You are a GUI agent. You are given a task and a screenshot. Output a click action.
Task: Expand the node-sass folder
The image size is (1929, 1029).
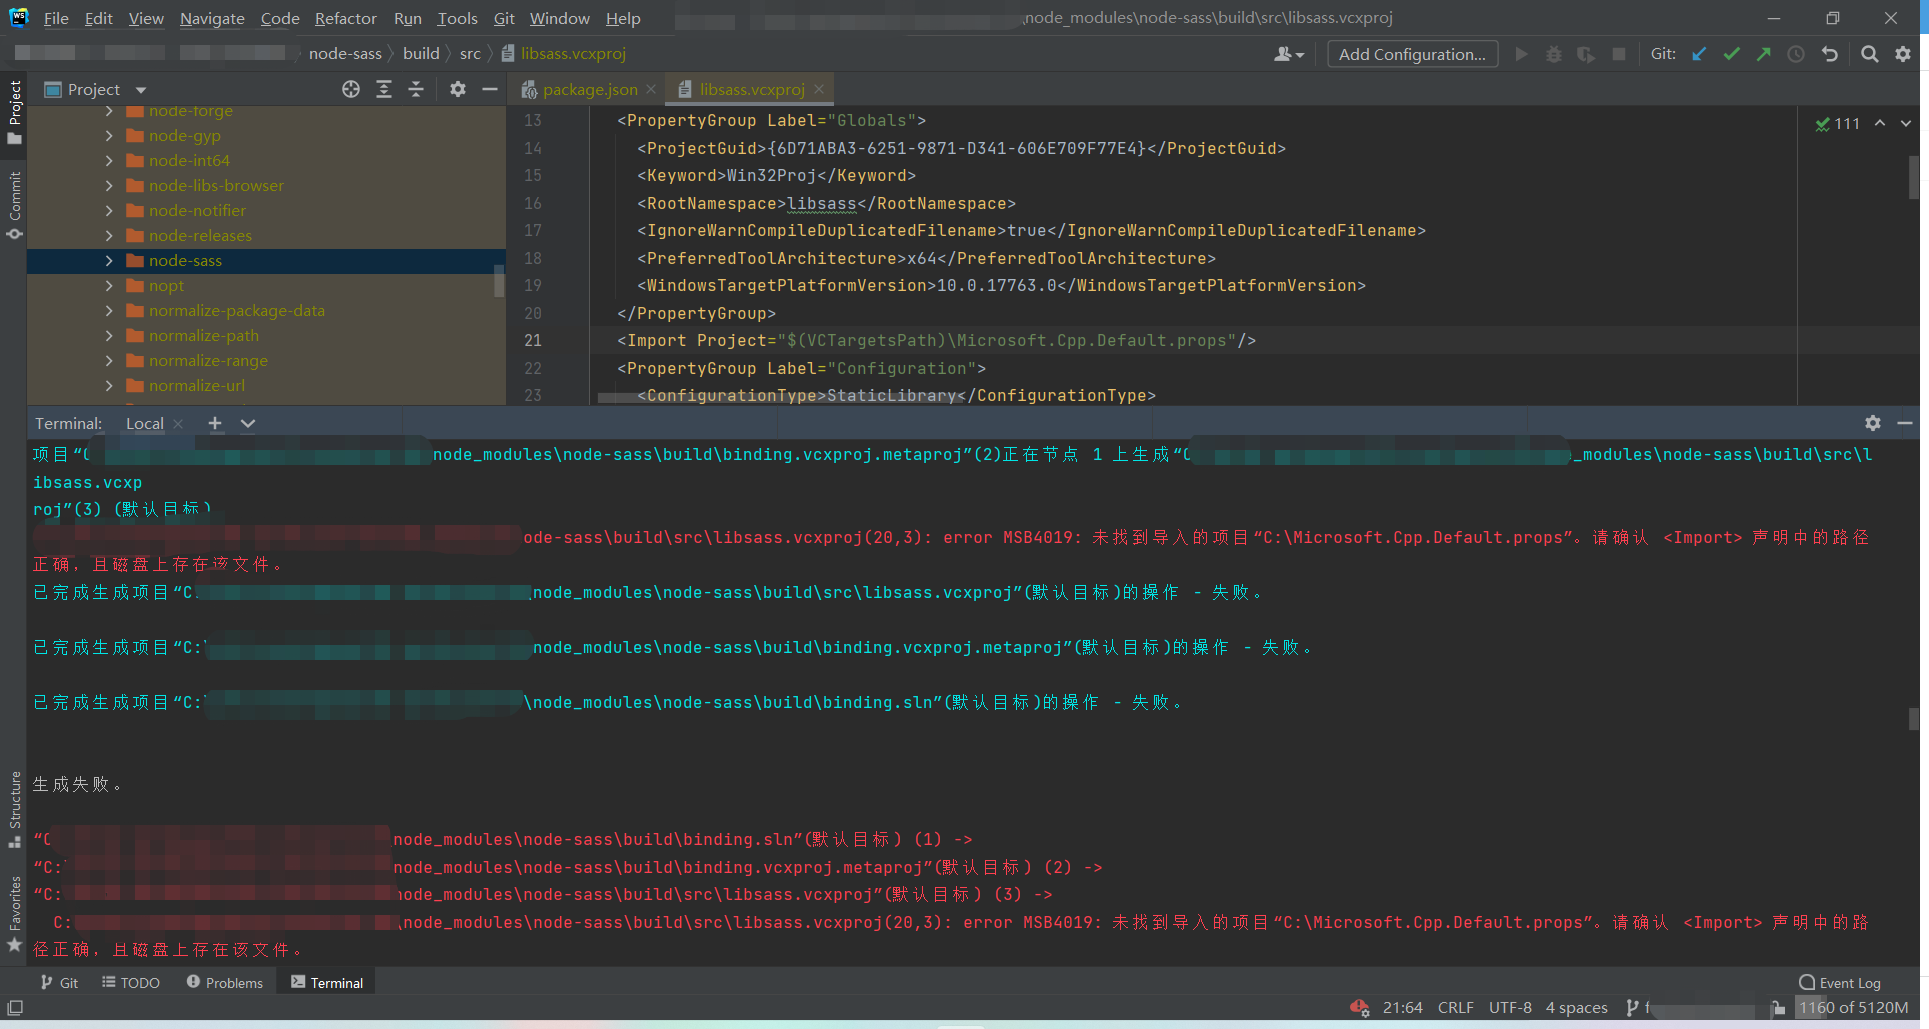[109, 261]
